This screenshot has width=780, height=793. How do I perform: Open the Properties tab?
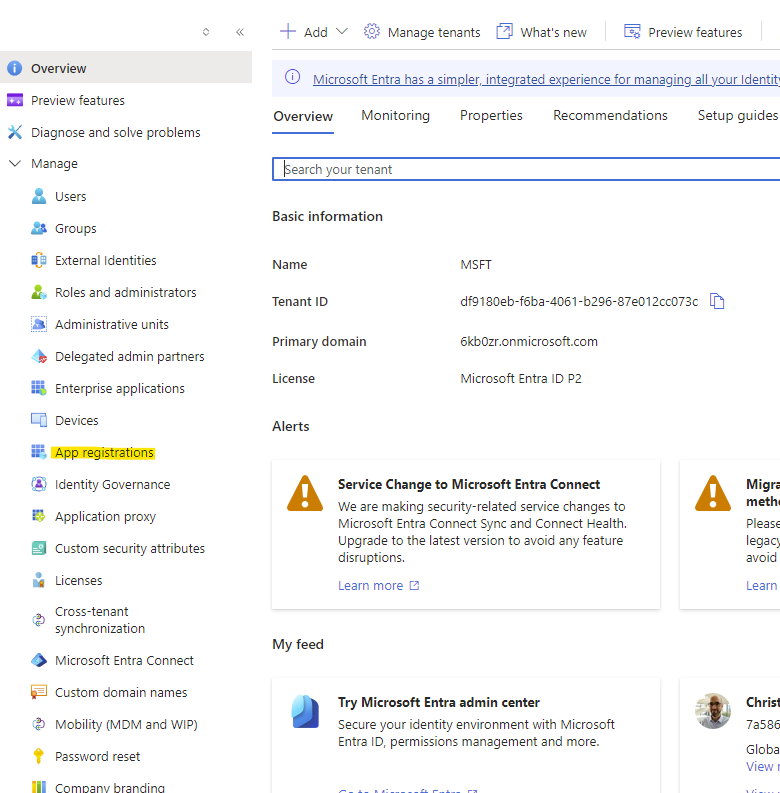pyautogui.click(x=491, y=116)
